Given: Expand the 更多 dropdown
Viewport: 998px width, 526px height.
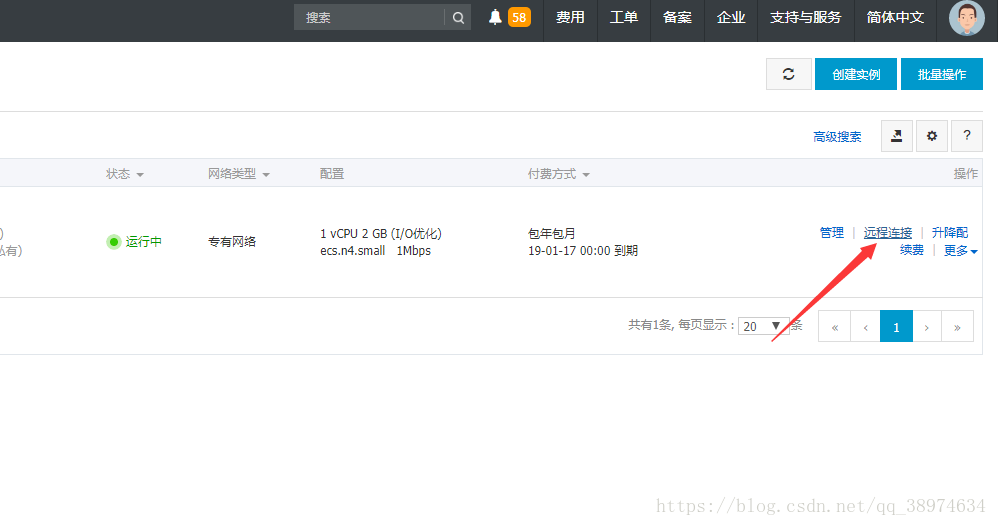Looking at the screenshot, I should 960,251.
